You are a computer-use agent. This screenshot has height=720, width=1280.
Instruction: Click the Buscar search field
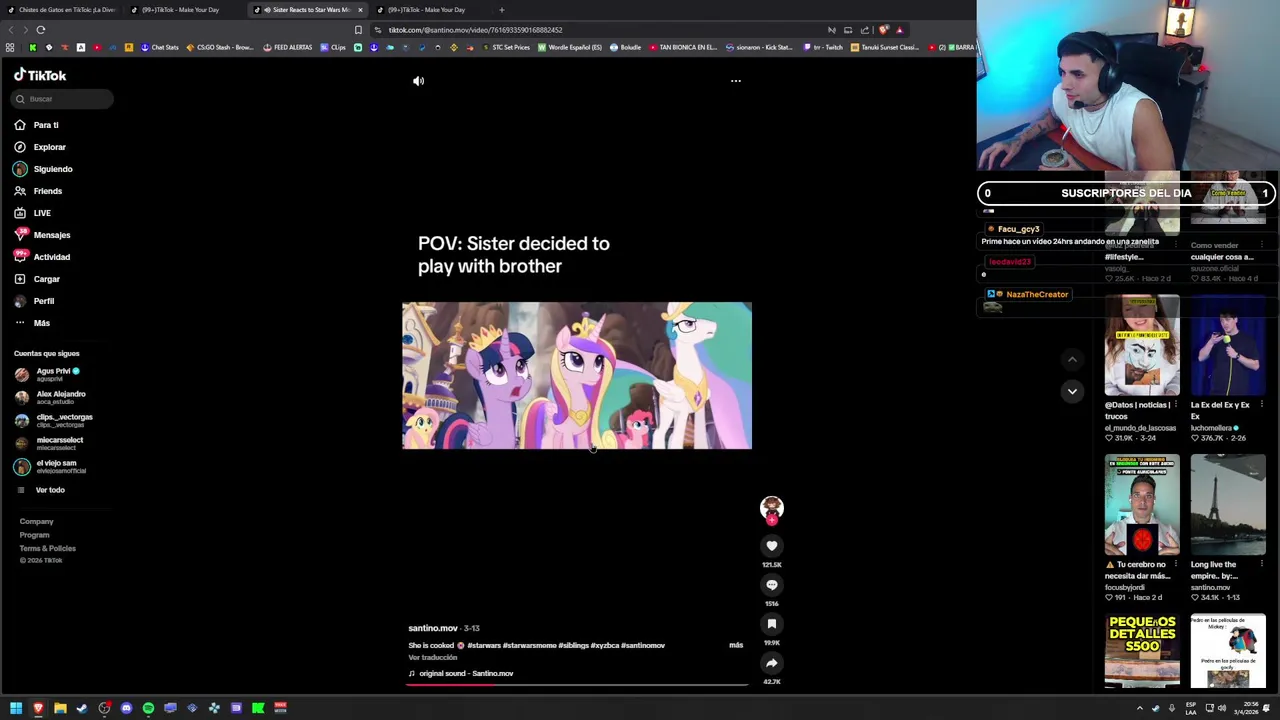pyautogui.click(x=63, y=99)
